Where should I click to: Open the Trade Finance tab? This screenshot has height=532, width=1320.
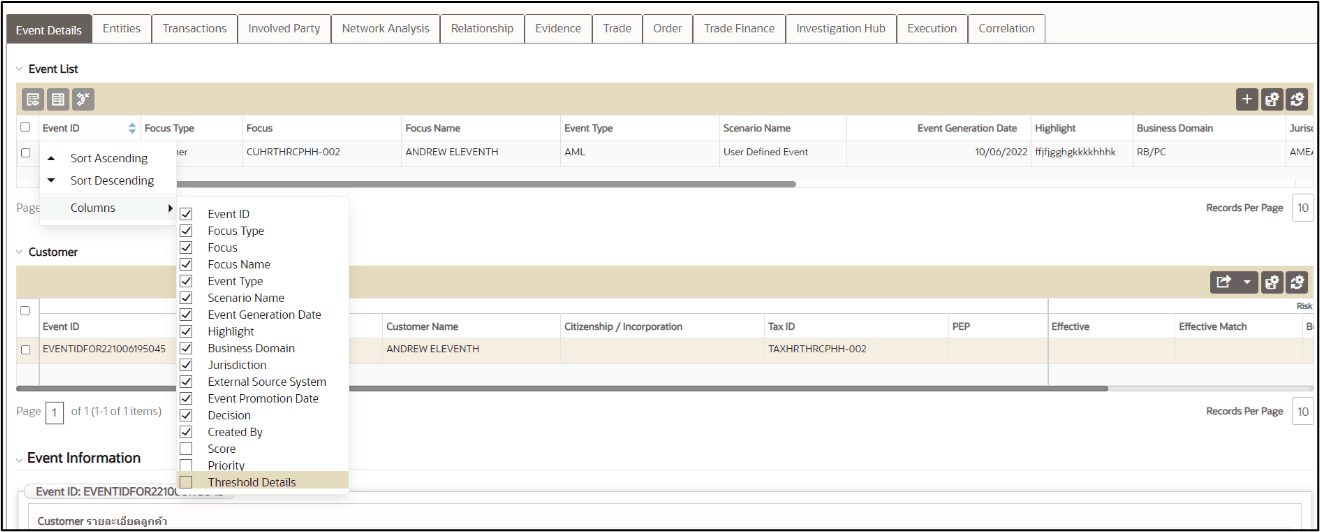pos(739,28)
